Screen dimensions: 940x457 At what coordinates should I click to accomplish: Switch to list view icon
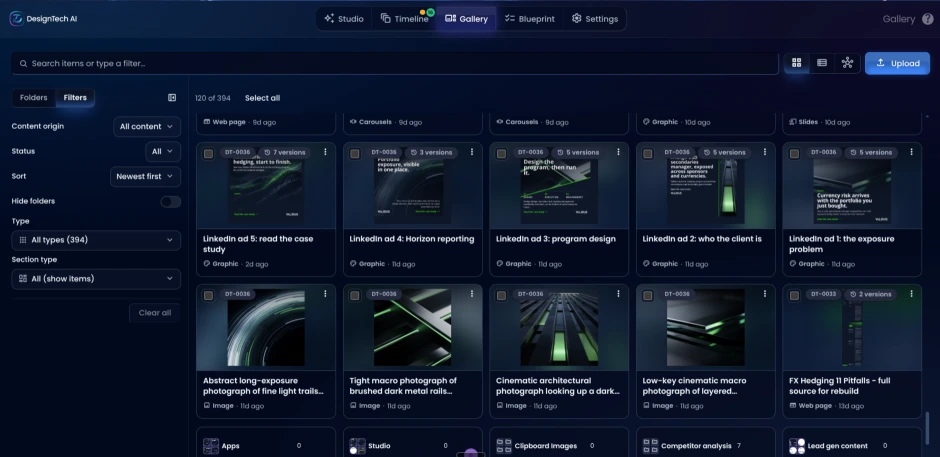point(822,63)
